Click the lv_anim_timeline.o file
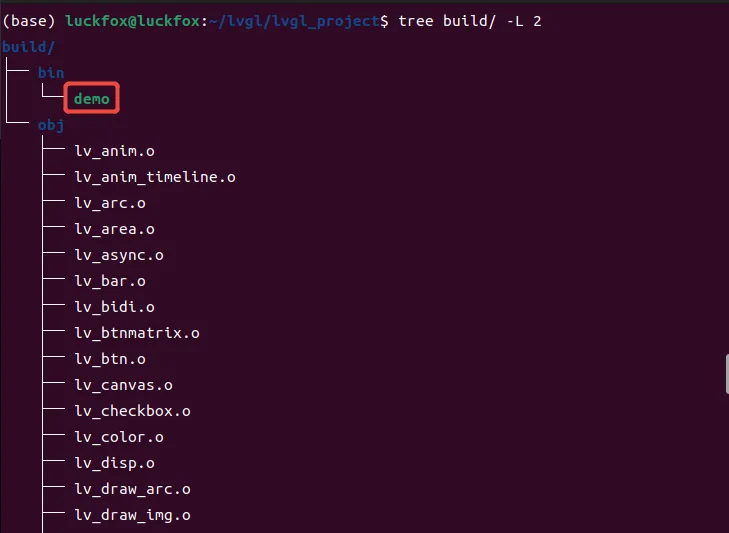Image resolution: width=729 pixels, height=533 pixels. coord(155,177)
